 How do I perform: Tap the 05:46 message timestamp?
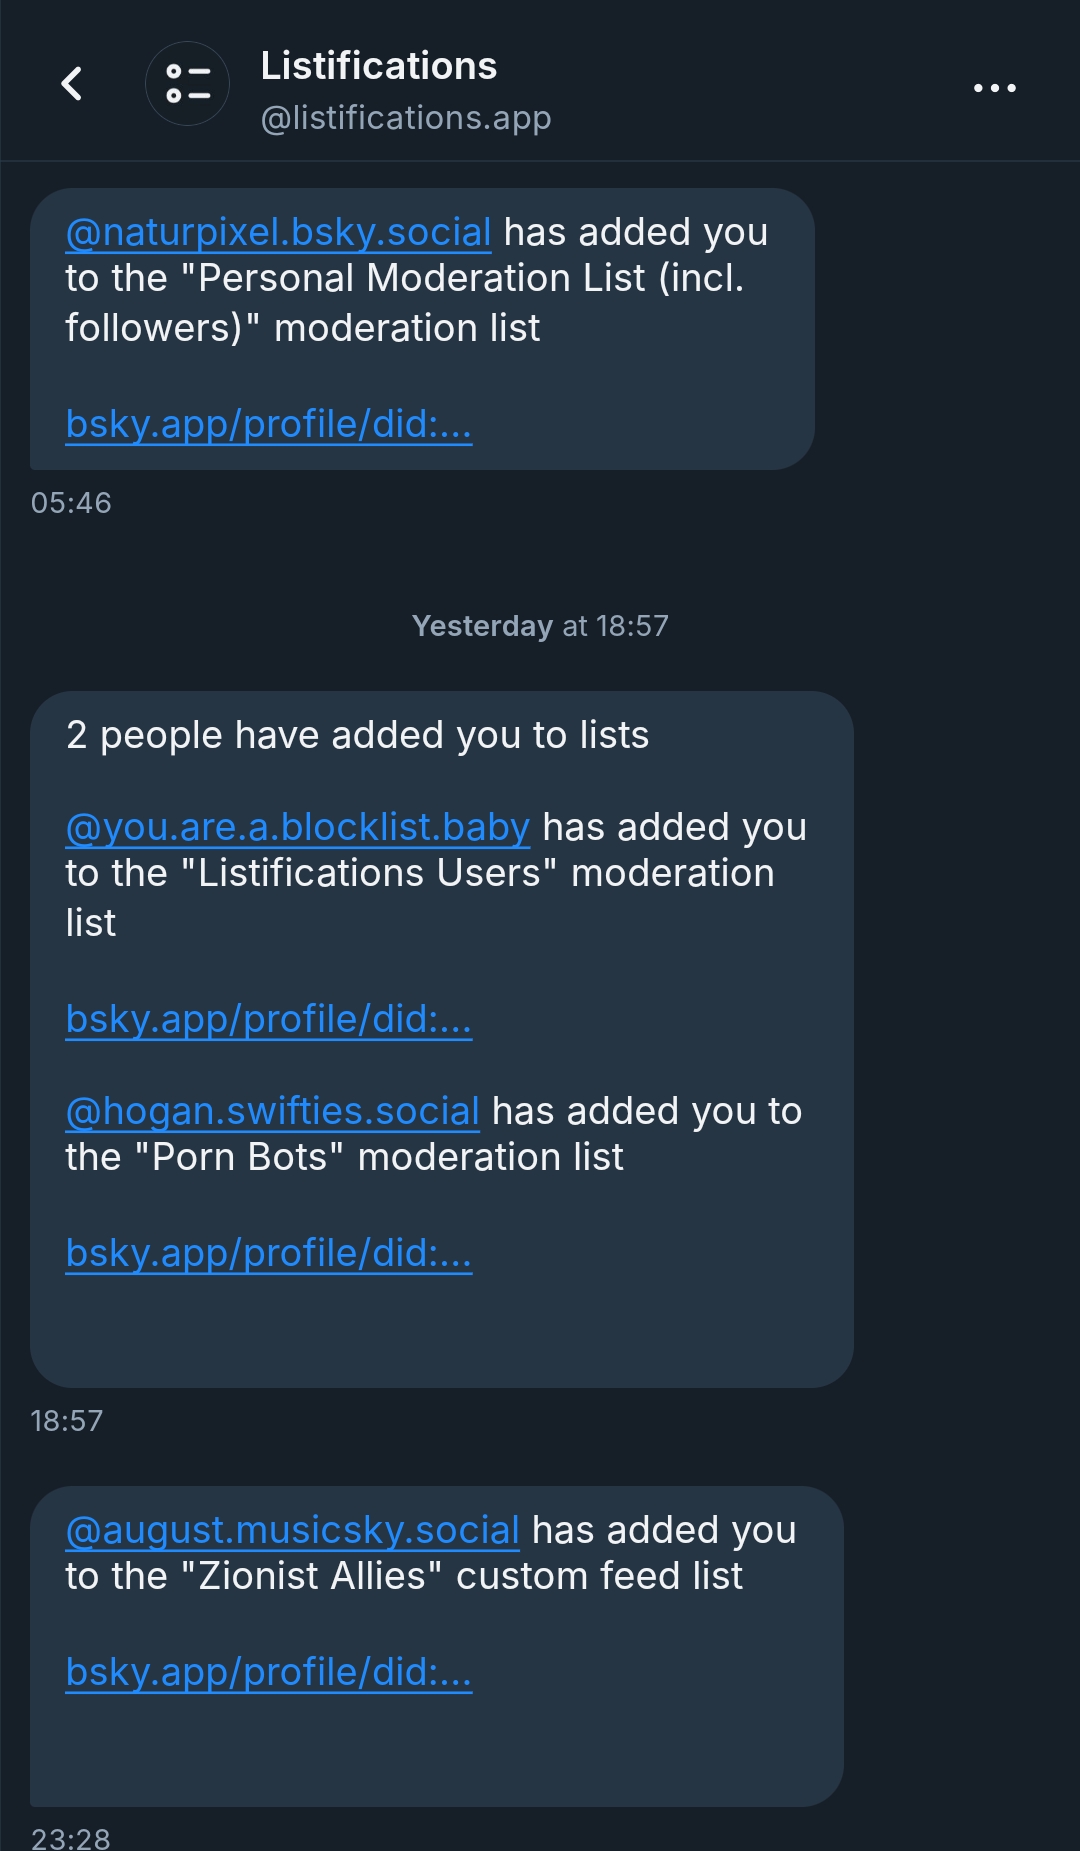71,503
